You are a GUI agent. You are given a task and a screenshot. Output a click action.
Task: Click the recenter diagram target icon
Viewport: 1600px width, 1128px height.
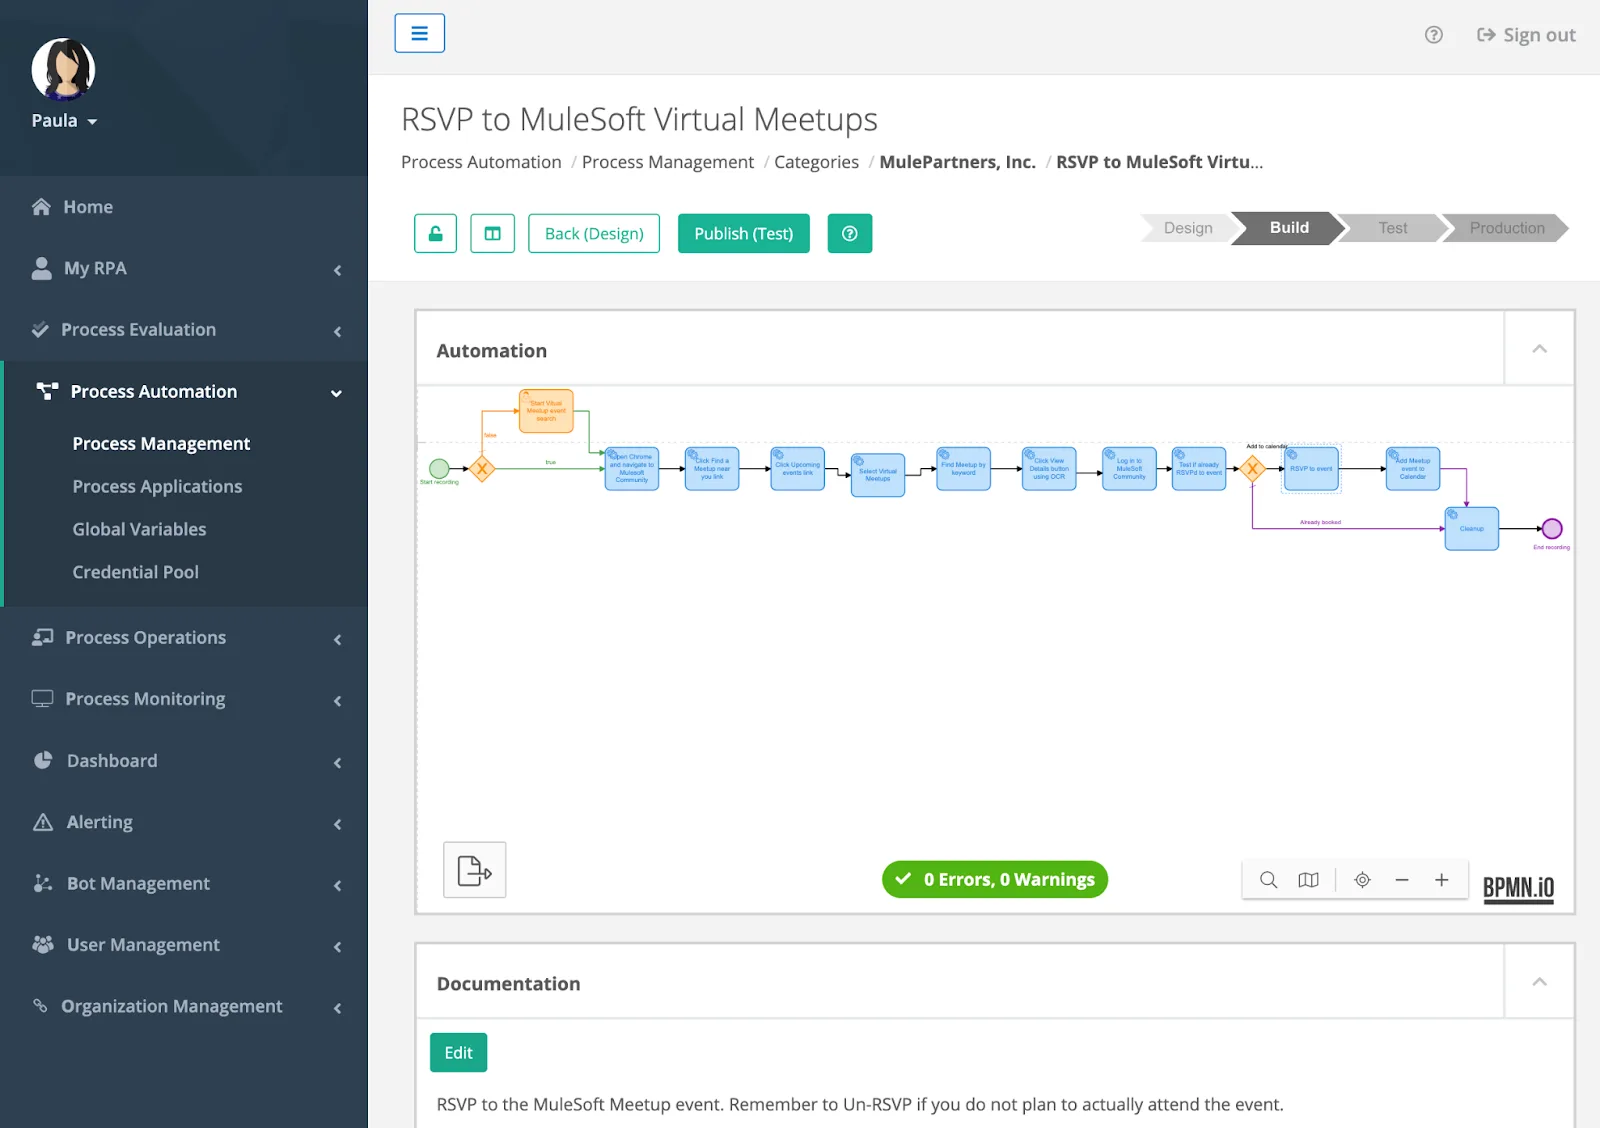click(1362, 880)
